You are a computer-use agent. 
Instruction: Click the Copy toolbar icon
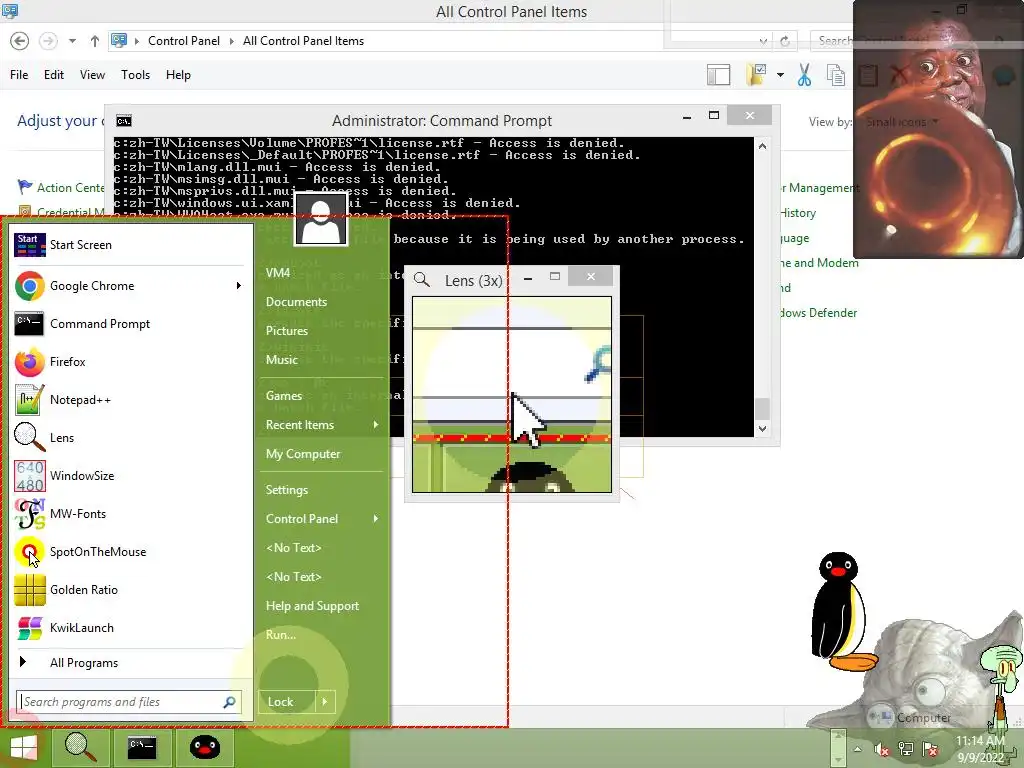(835, 75)
